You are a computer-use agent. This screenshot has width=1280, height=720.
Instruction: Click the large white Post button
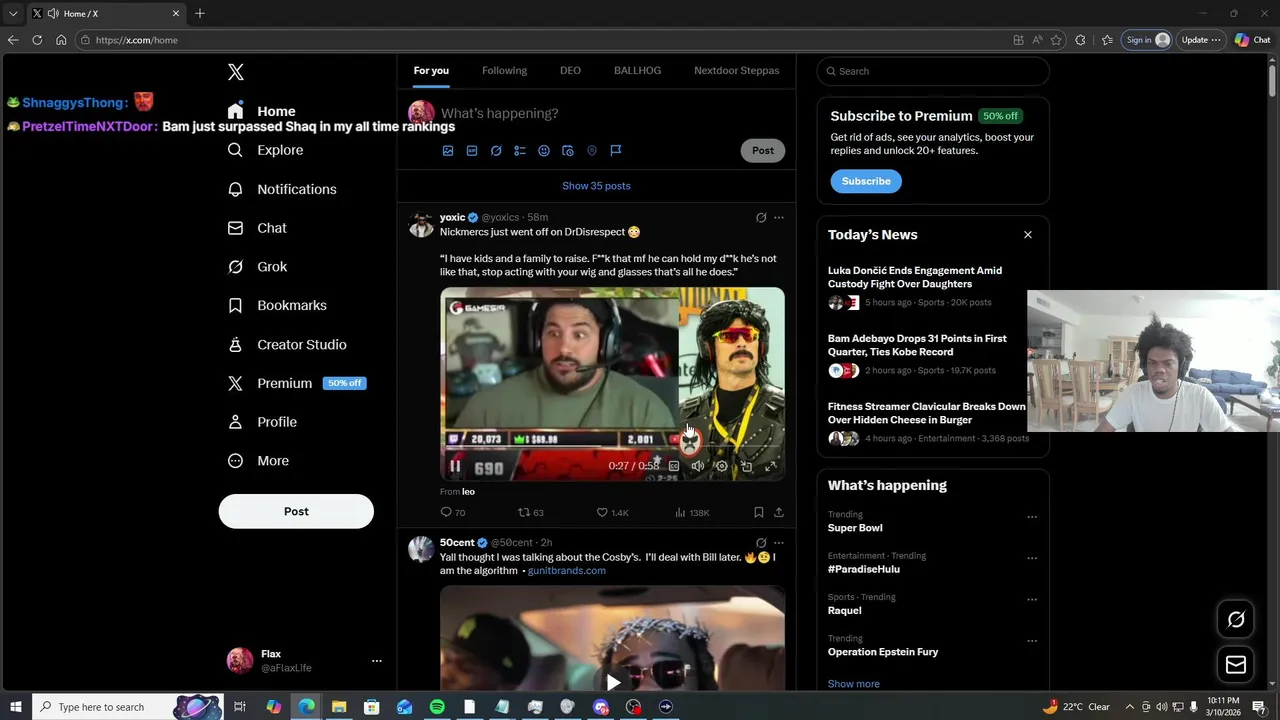pyautogui.click(x=296, y=511)
